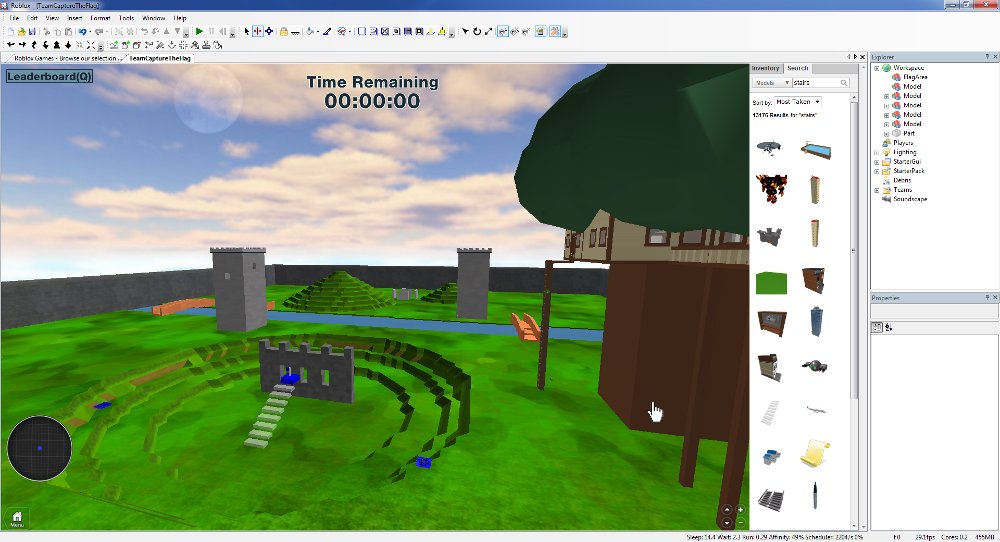Image resolution: width=1000 pixels, height=542 pixels.
Task: Switch to the TeamCaptureTheFlag document tab
Action: click(159, 58)
